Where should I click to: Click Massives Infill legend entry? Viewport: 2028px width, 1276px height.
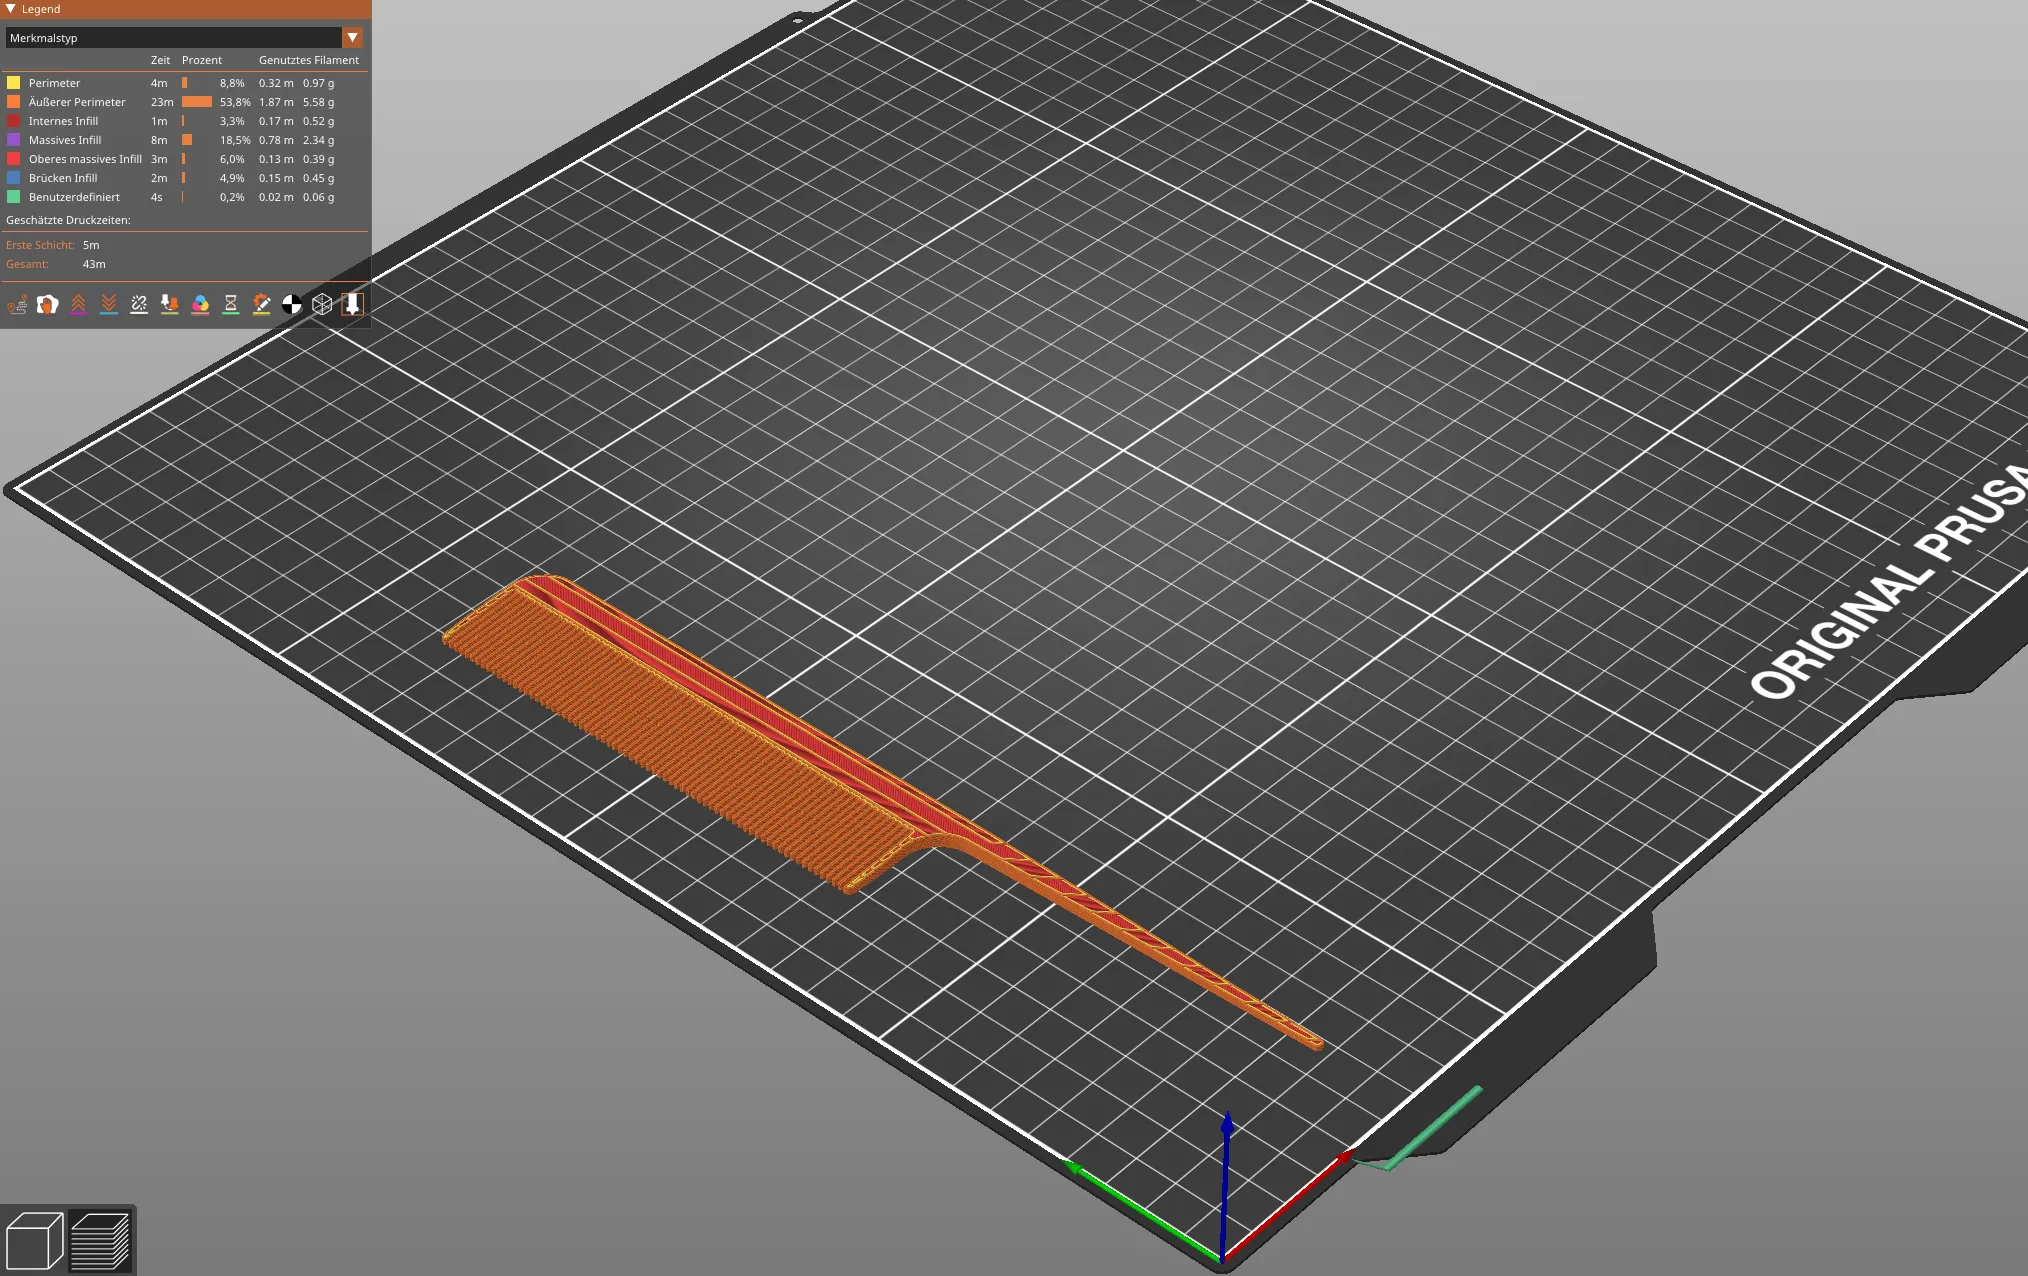click(65, 140)
